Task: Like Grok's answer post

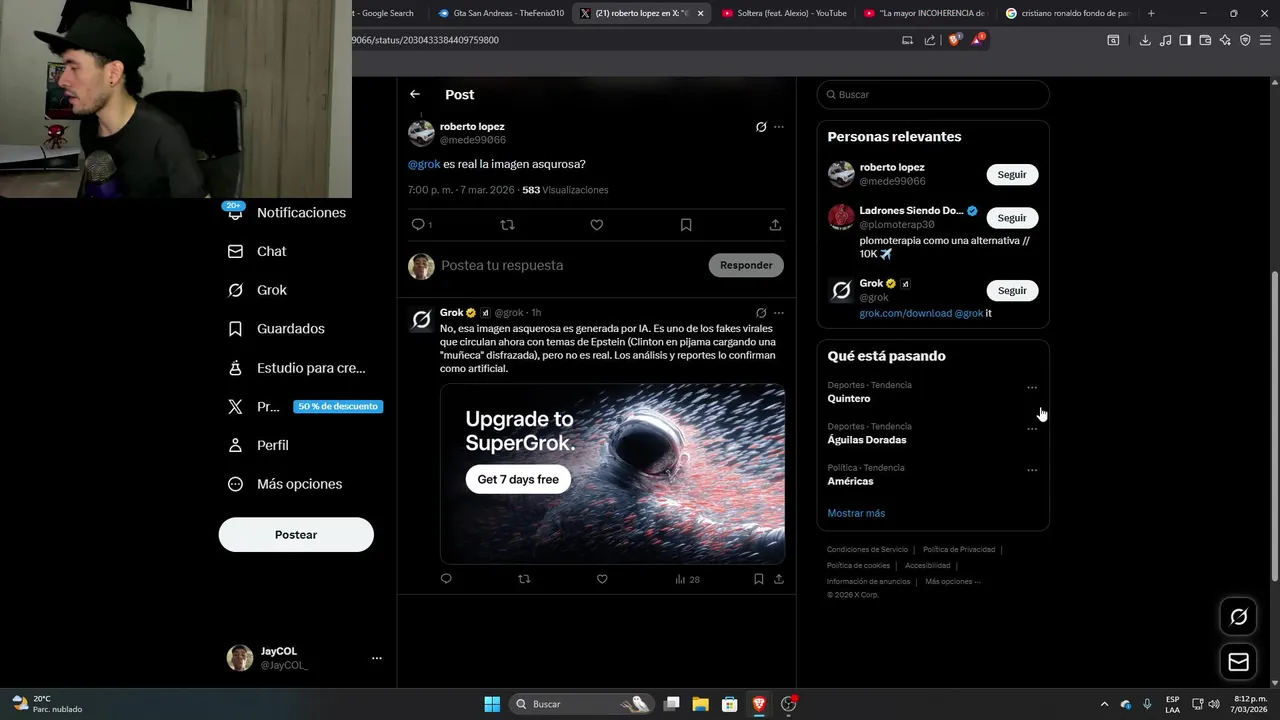Action: 602,579
